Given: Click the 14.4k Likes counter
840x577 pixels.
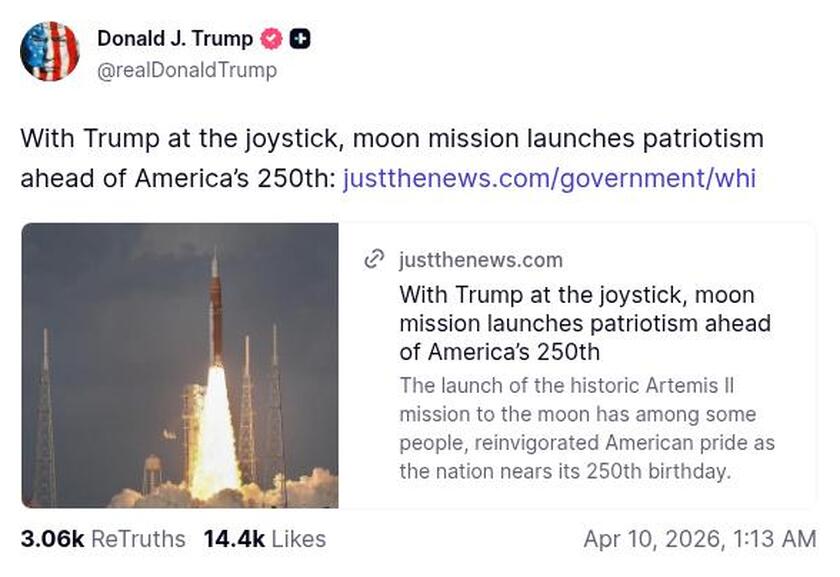Looking at the screenshot, I should [236, 538].
